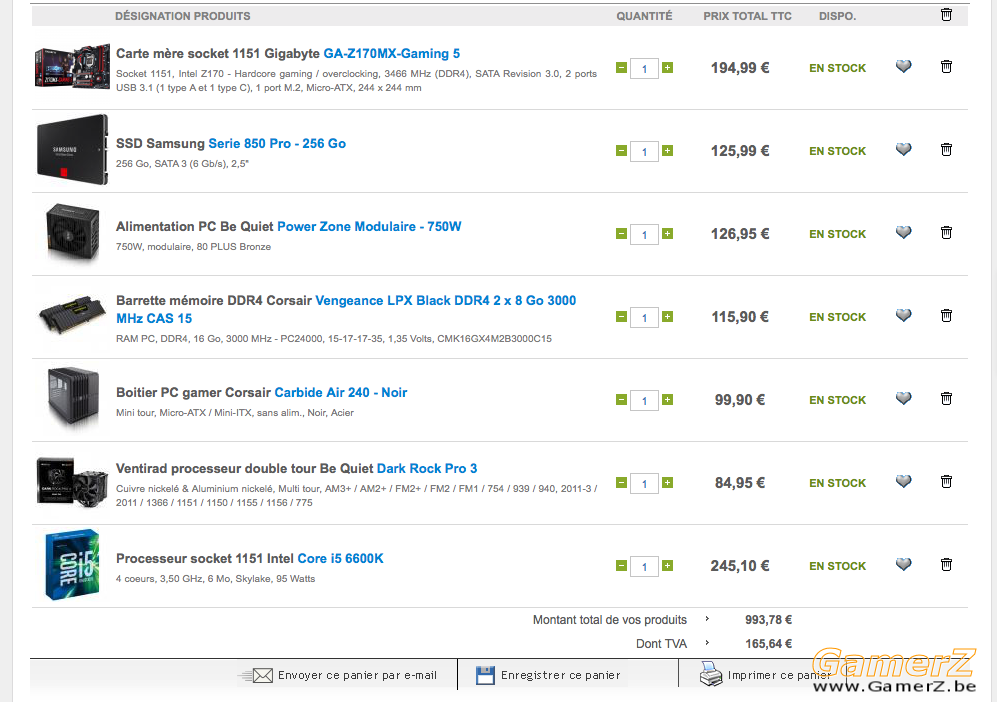This screenshot has width=997, height=702.
Task: Click the 245,10 € processor price
Action: 740,566
